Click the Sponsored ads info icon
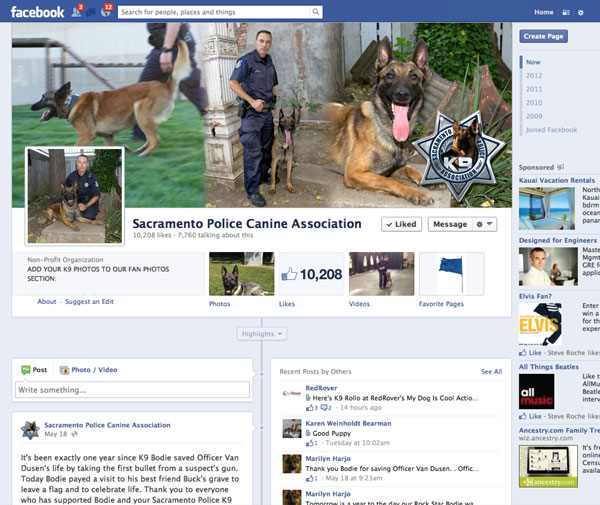 [561, 167]
